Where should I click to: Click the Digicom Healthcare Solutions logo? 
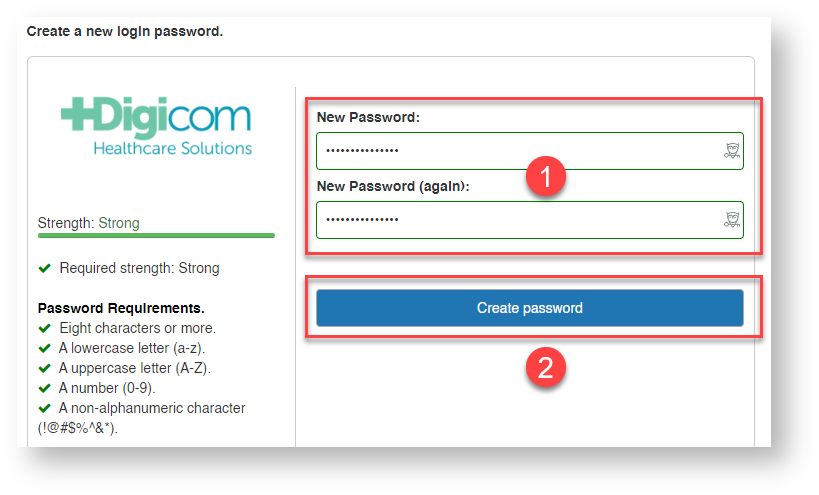click(156, 126)
